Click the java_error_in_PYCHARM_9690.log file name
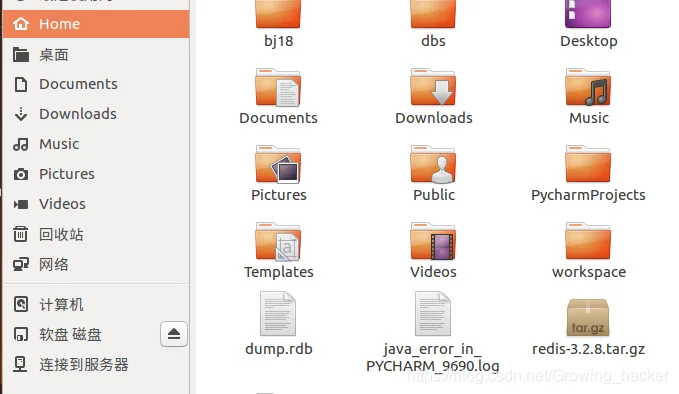The image size is (679, 394). [433, 358]
